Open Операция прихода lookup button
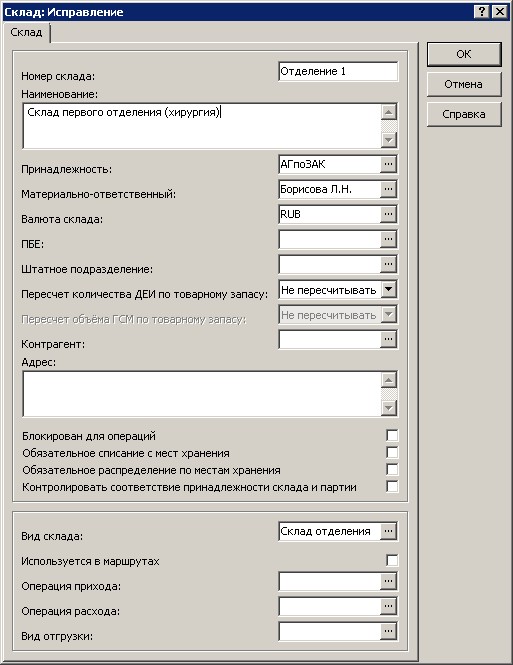Image resolution: width=513 pixels, height=665 pixels. 388,581
